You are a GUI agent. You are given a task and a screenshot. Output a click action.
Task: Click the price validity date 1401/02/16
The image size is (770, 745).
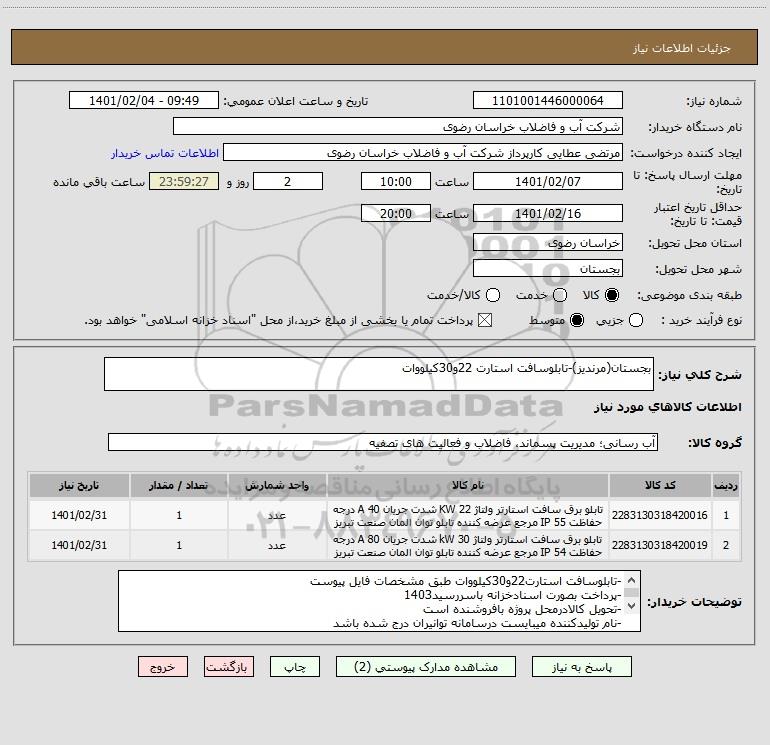(x=548, y=213)
